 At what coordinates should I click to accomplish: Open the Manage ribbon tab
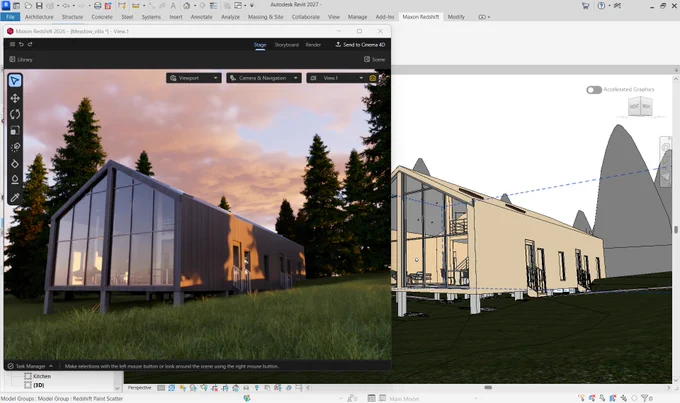point(357,17)
